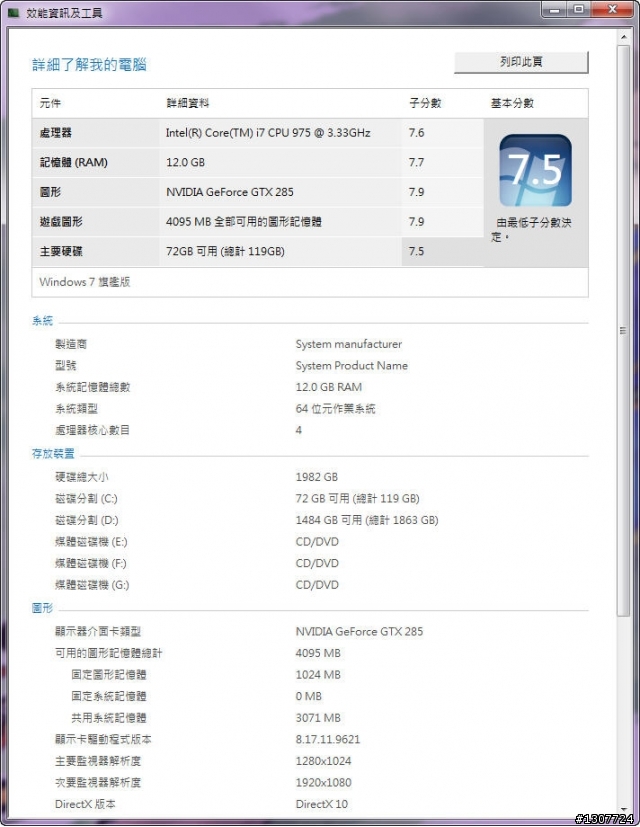The image size is (640, 827).
Task: Select the 記憶體 (RAM) row label
Action: 73,162
